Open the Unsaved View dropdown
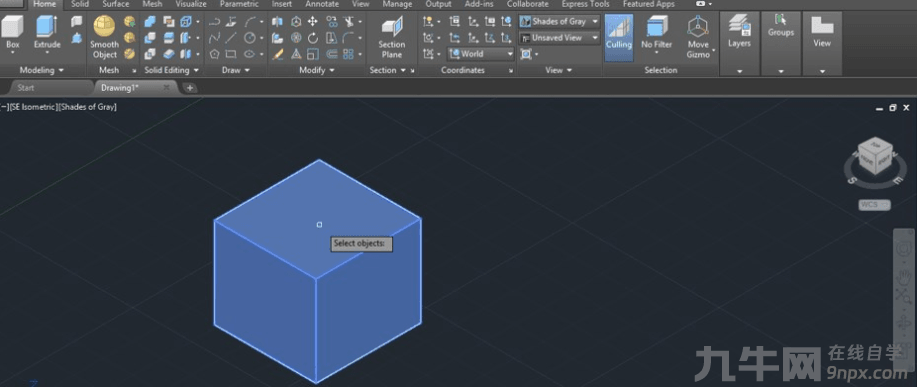This screenshot has height=387, width=917. pos(559,37)
